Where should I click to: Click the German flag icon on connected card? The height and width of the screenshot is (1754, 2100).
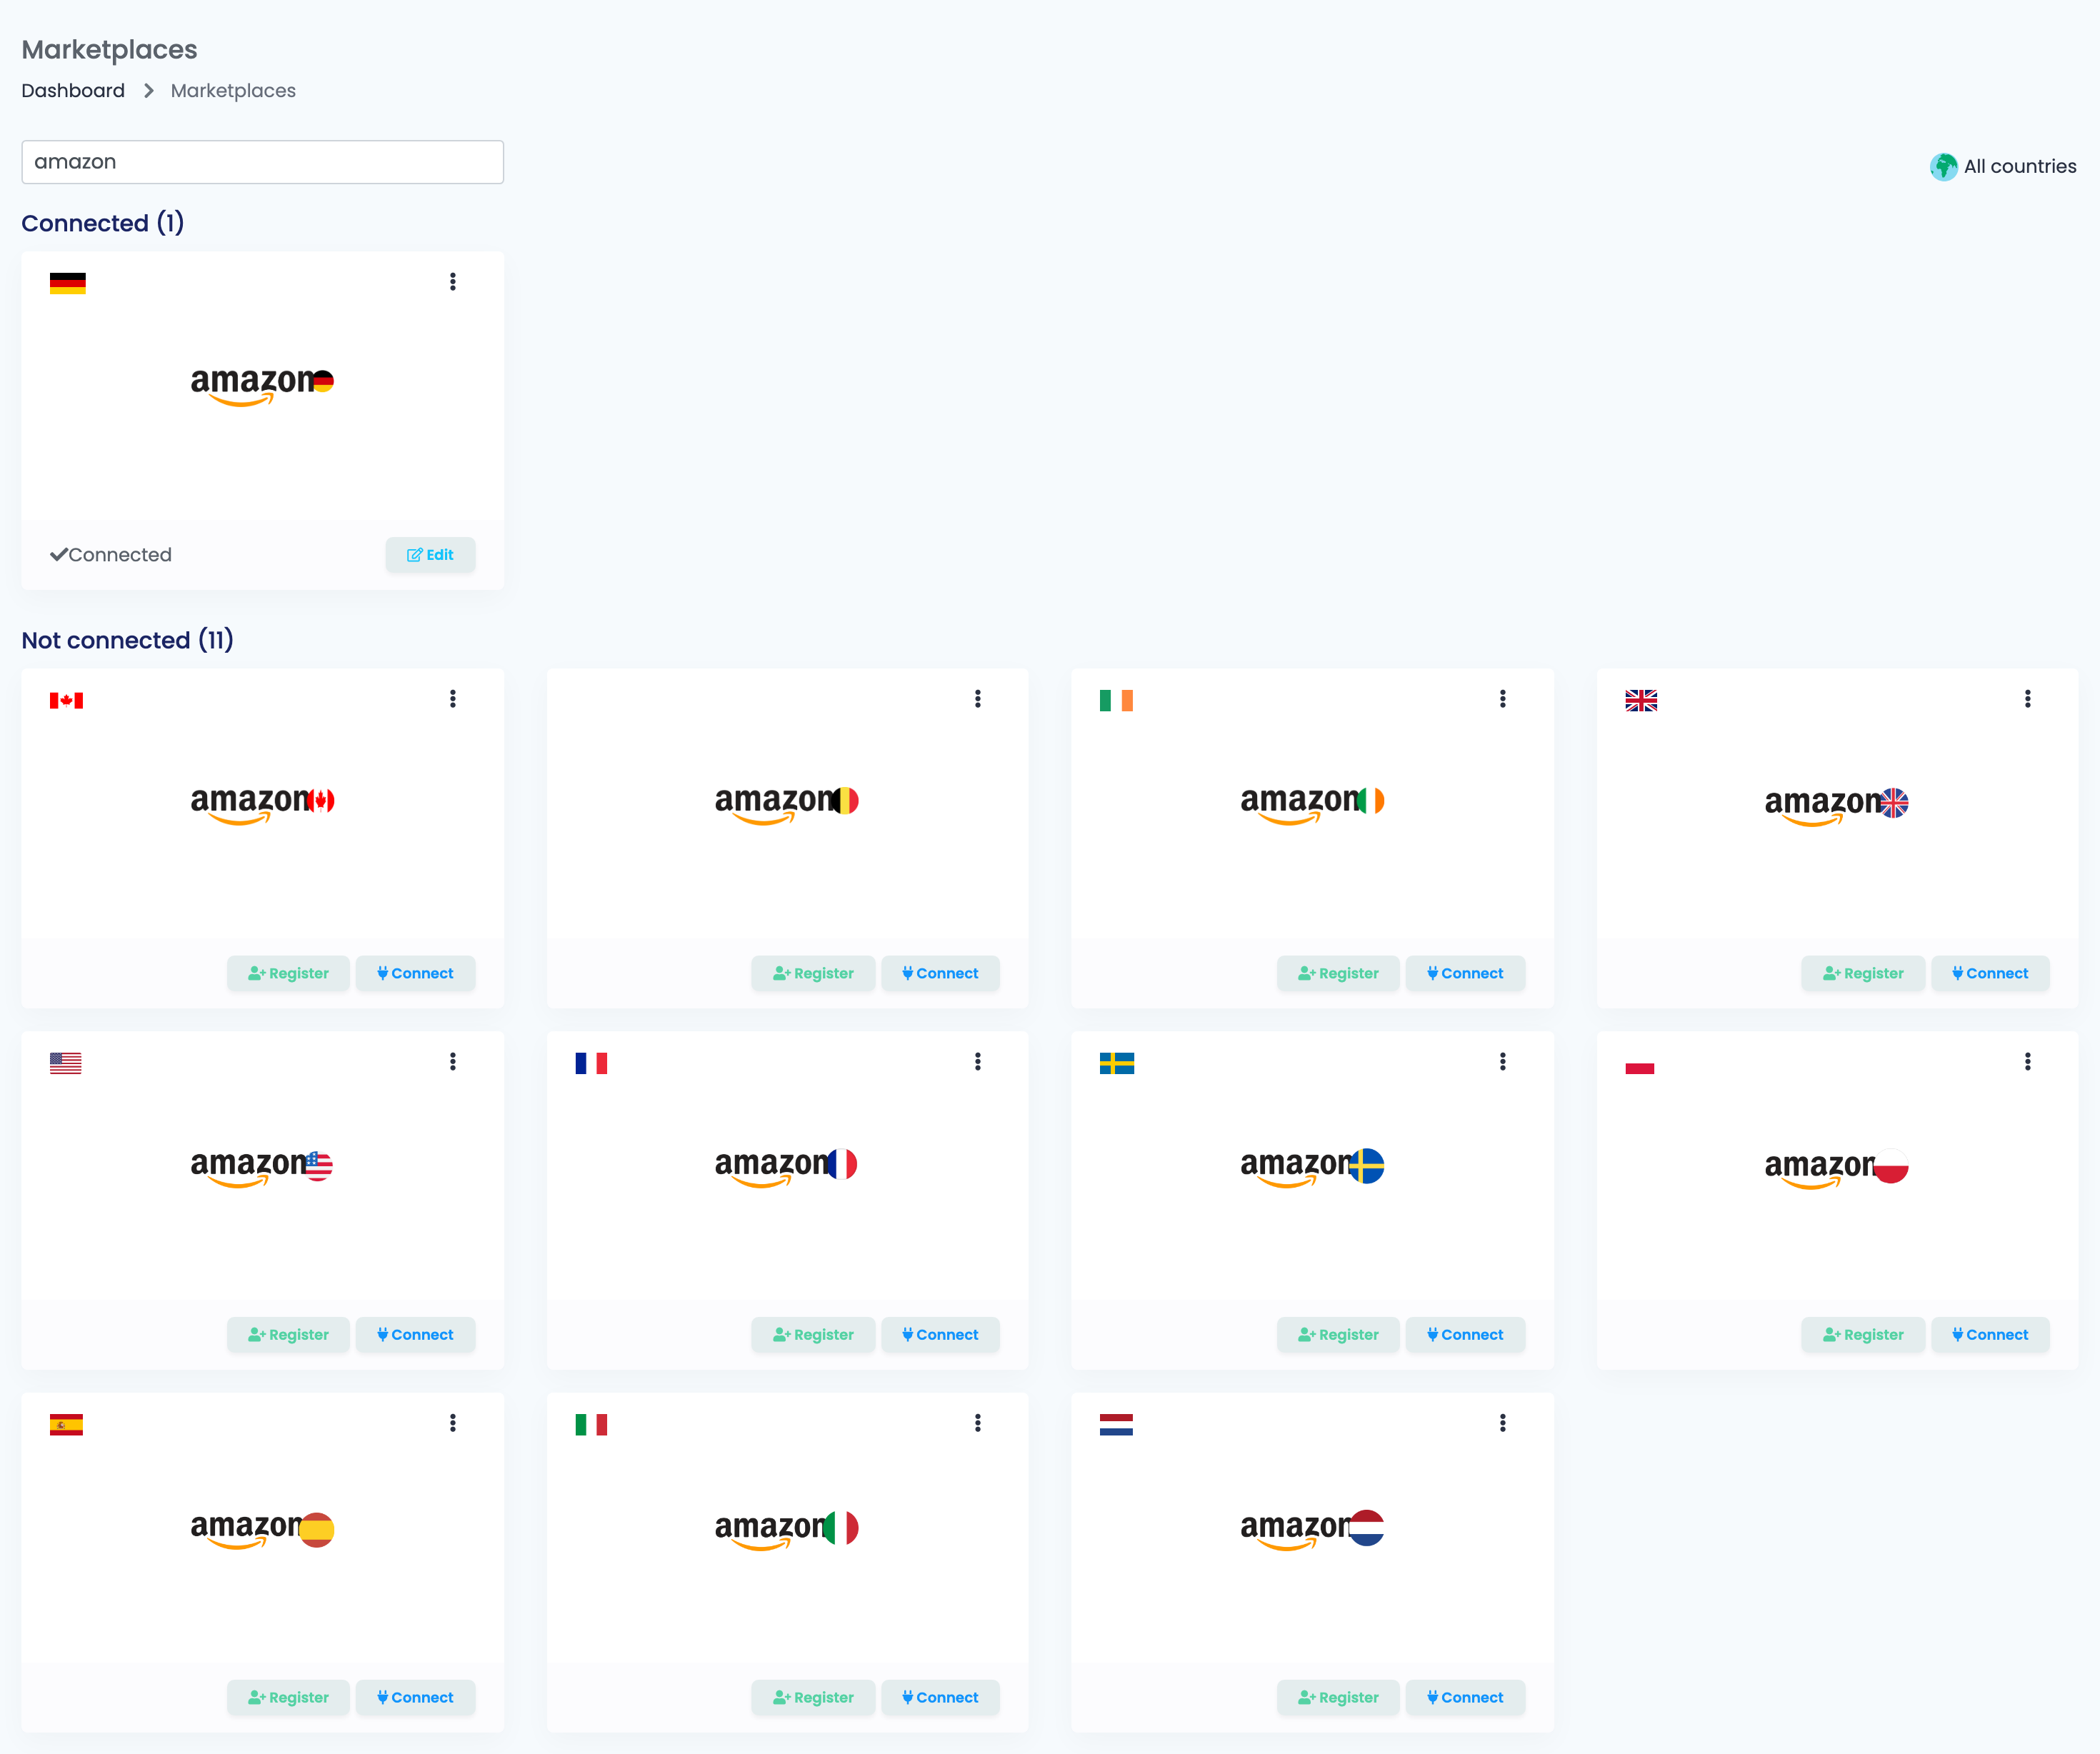coord(68,283)
